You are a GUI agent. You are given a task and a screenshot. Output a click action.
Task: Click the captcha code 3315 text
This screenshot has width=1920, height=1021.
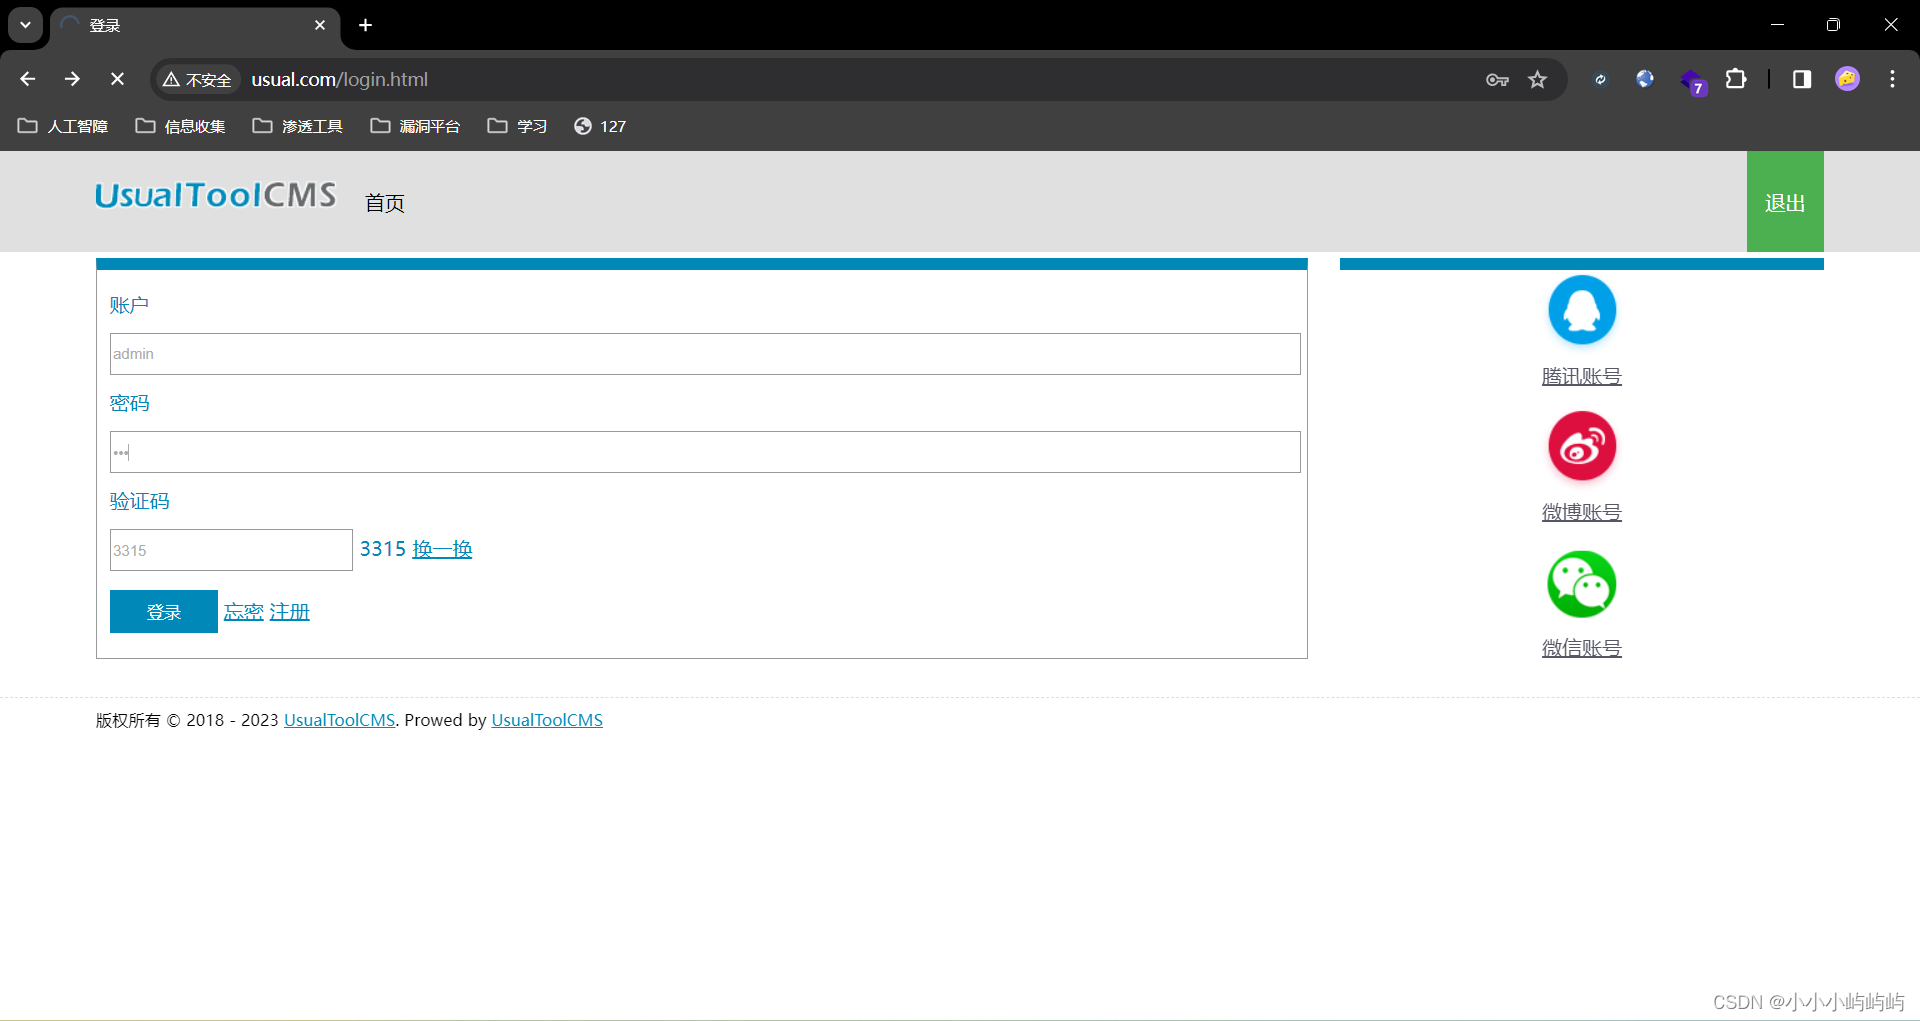383,549
